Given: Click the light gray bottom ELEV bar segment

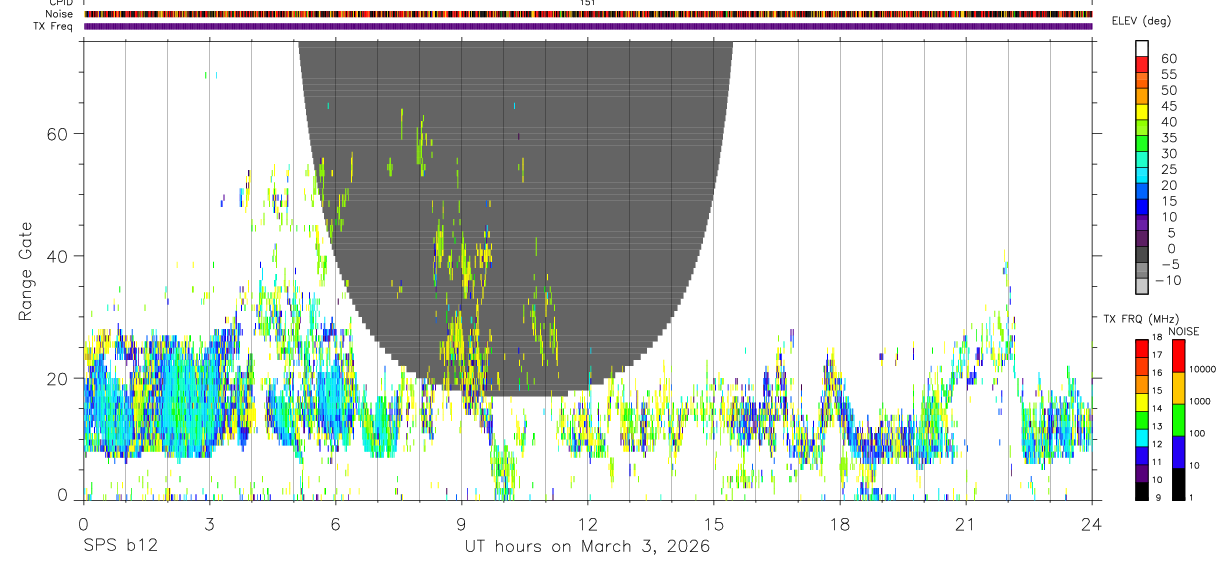Looking at the screenshot, I should pyautogui.click(x=1142, y=285).
